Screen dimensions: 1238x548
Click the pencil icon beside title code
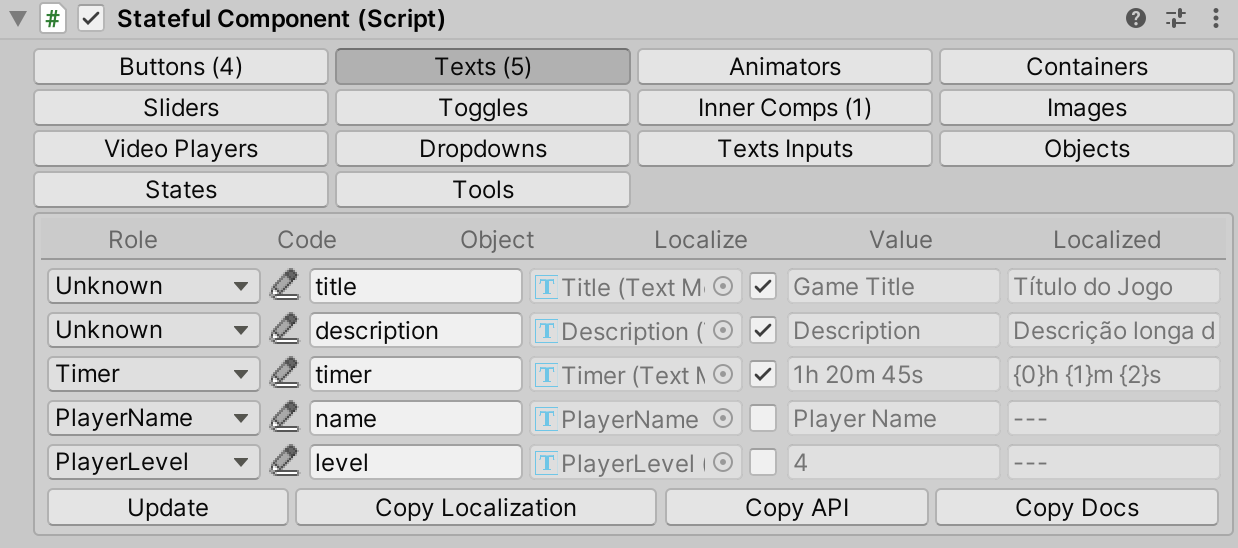tap(285, 287)
